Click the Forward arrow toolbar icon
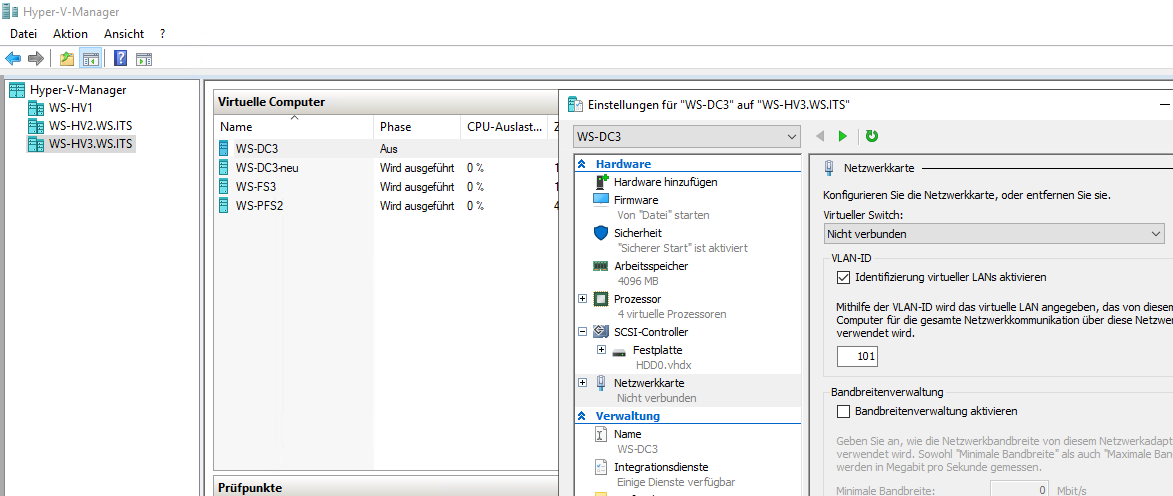The image size is (1173, 496). click(35, 58)
